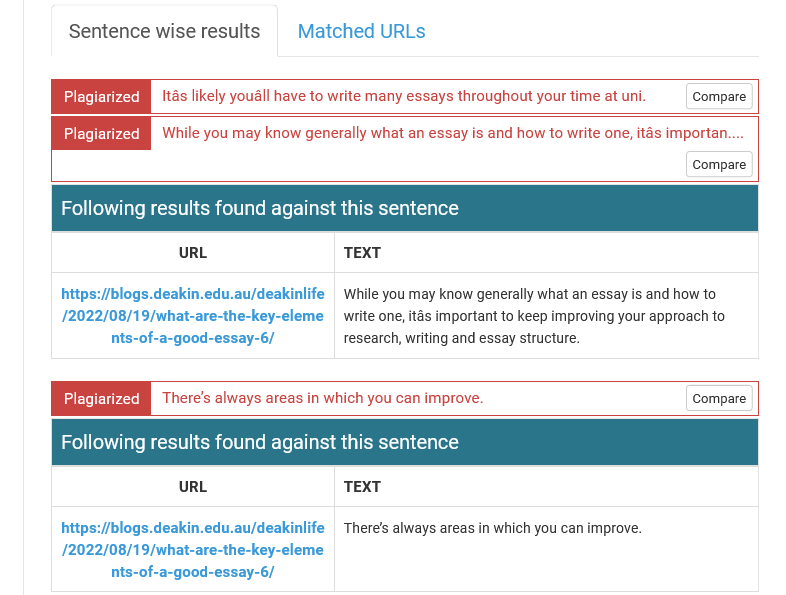Image resolution: width=786 pixels, height=595 pixels.
Task: Click Compare for the 'Itâs likely youâll' sentence
Action: click(719, 97)
